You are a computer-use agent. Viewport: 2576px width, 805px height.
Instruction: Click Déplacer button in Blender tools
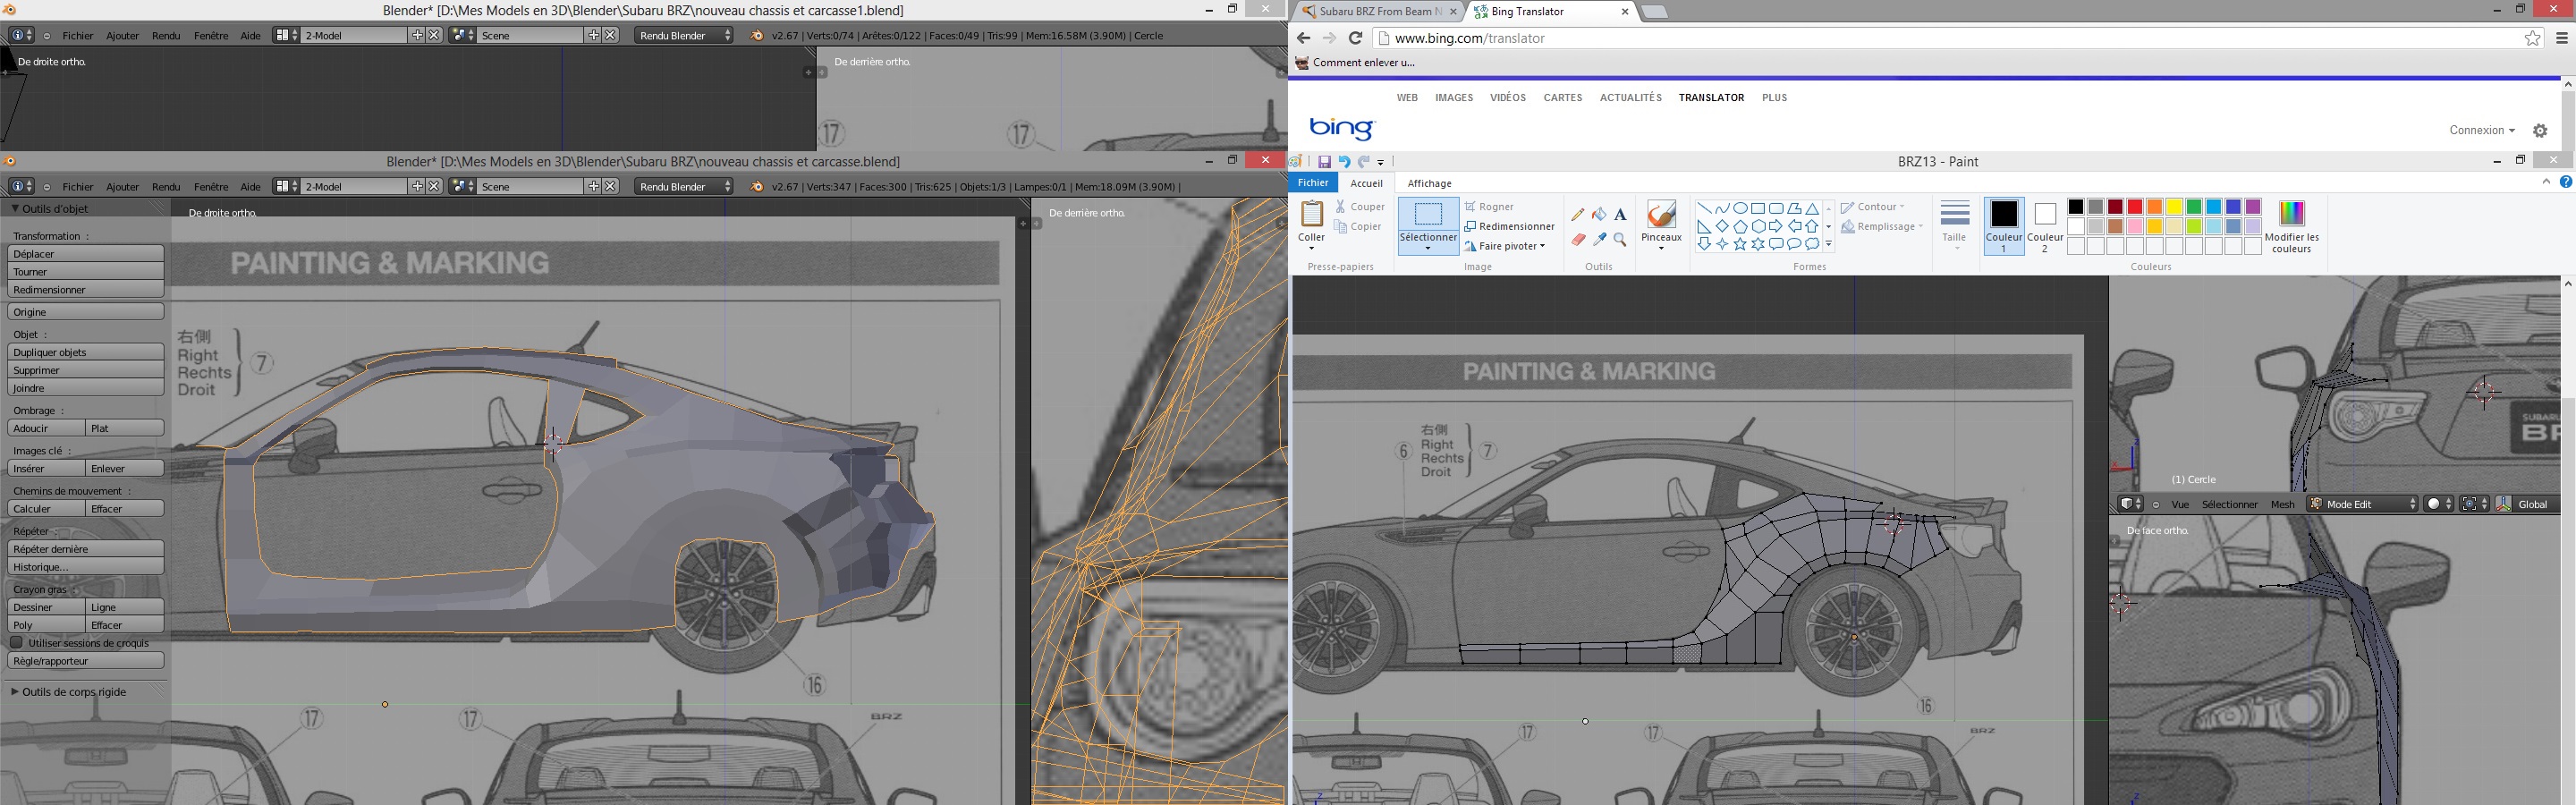(86, 254)
